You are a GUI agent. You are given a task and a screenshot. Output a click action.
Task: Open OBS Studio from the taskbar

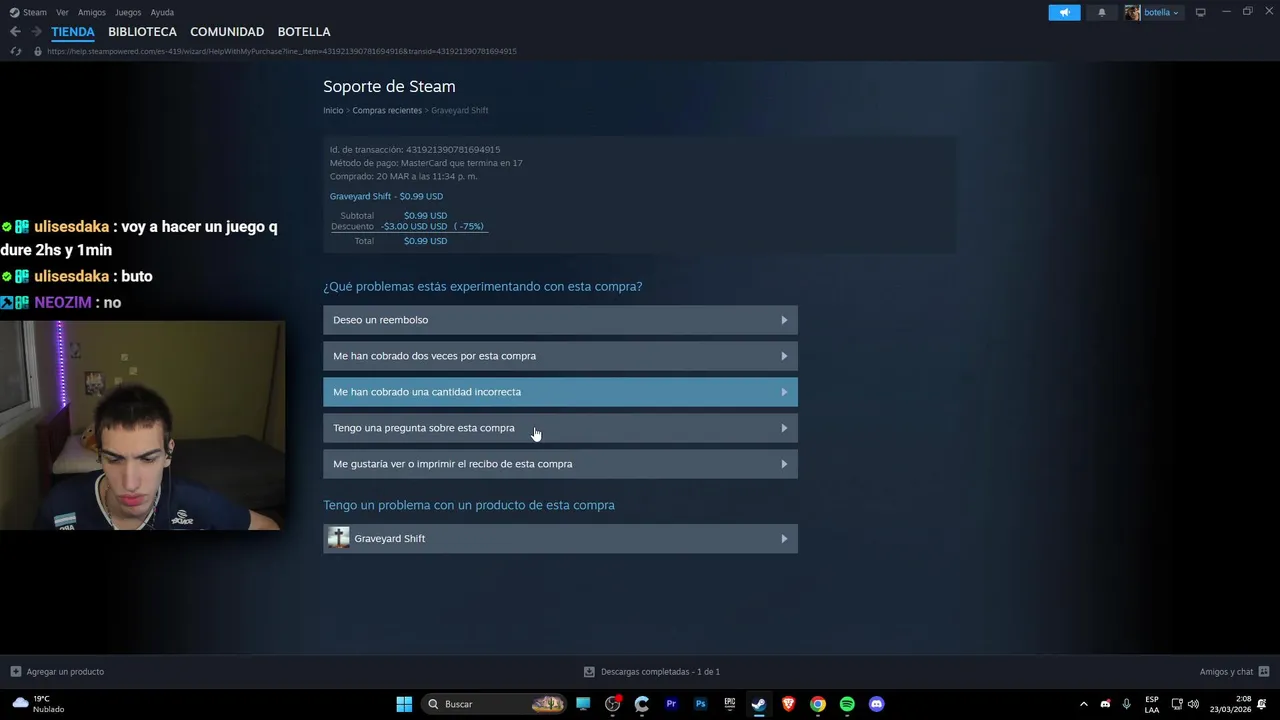click(613, 704)
